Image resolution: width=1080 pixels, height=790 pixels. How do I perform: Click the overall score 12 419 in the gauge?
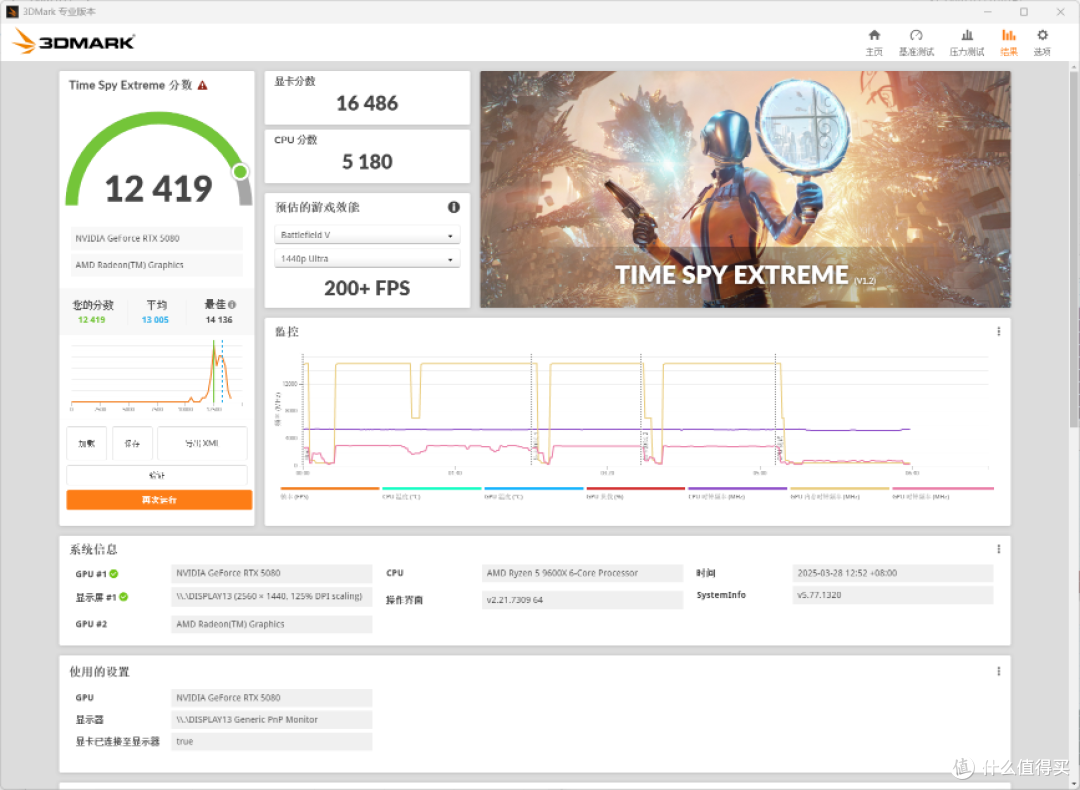(158, 189)
